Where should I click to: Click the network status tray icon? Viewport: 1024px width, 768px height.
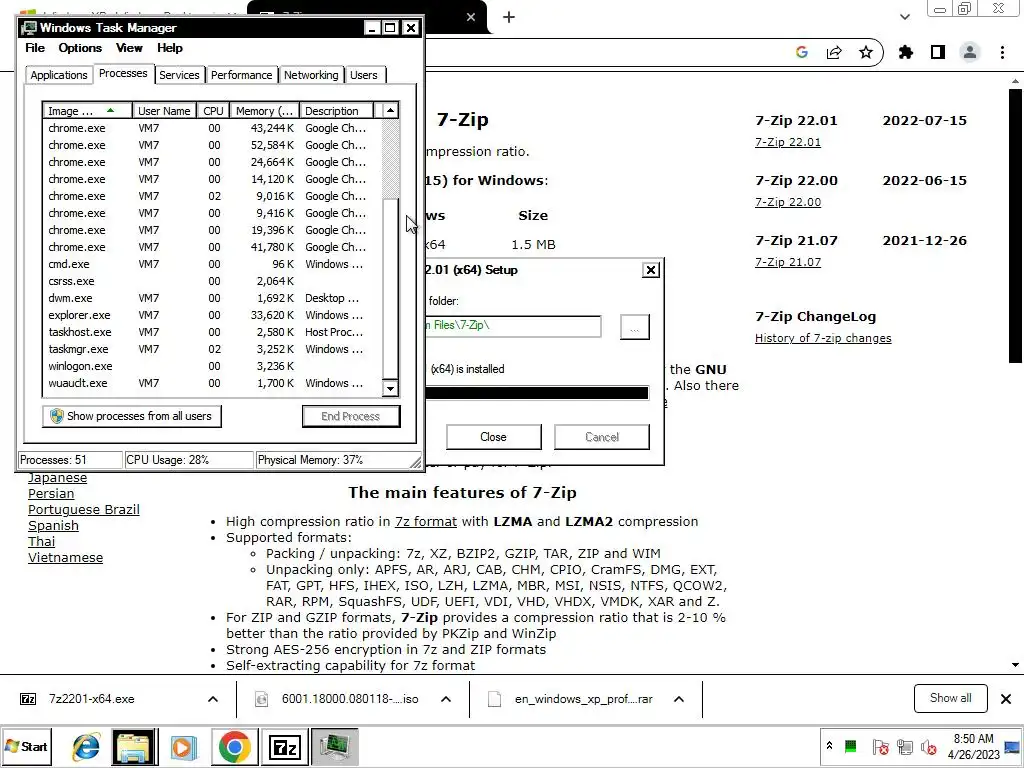pyautogui.click(x=904, y=746)
